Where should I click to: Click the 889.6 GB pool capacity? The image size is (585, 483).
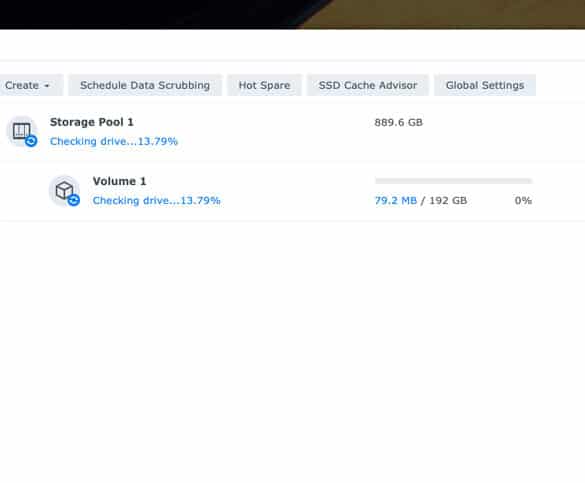(x=398, y=122)
